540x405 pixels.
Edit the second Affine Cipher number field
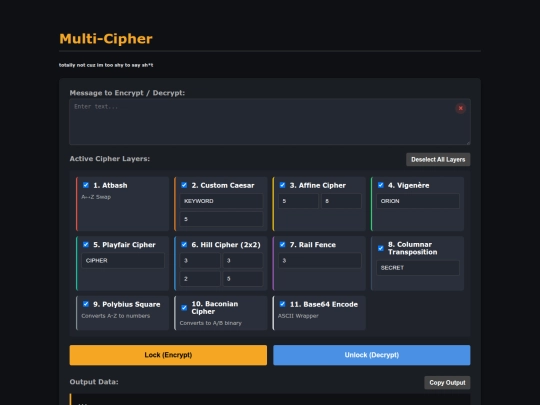[341, 201]
